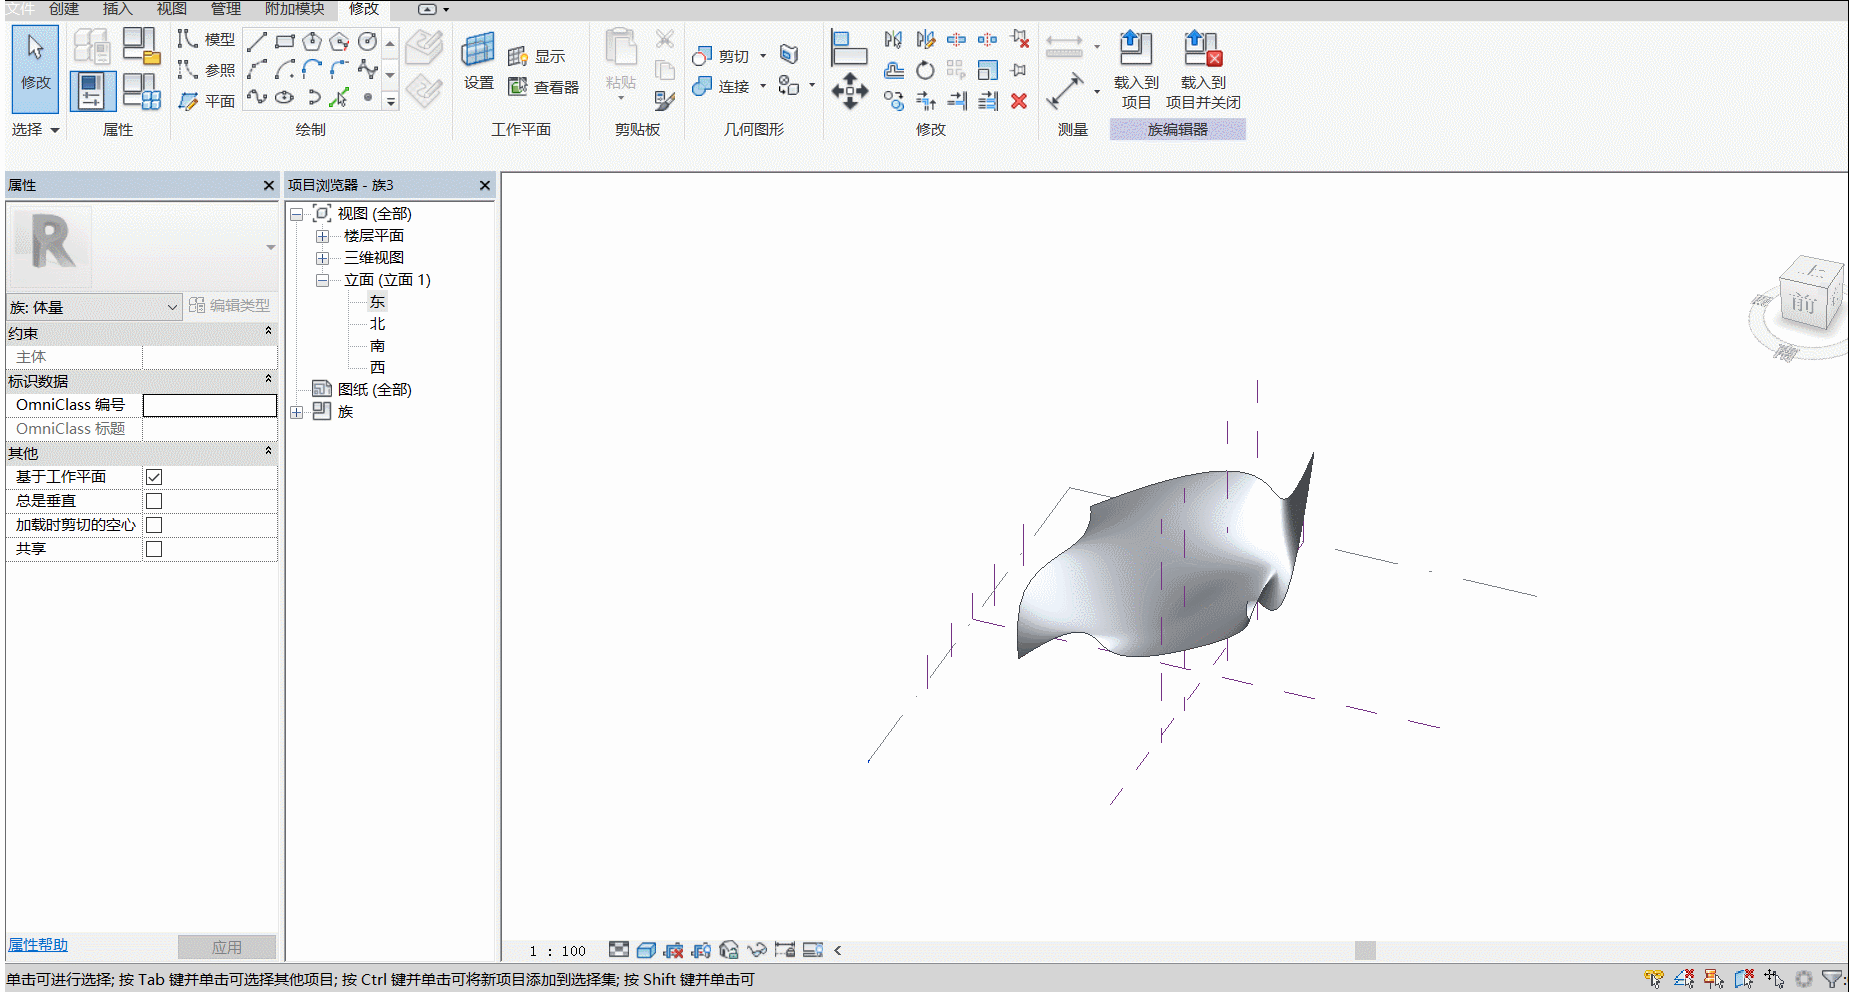The height and width of the screenshot is (992, 1849).
Task: Open the 属性帮助 link
Action: [x=38, y=945]
